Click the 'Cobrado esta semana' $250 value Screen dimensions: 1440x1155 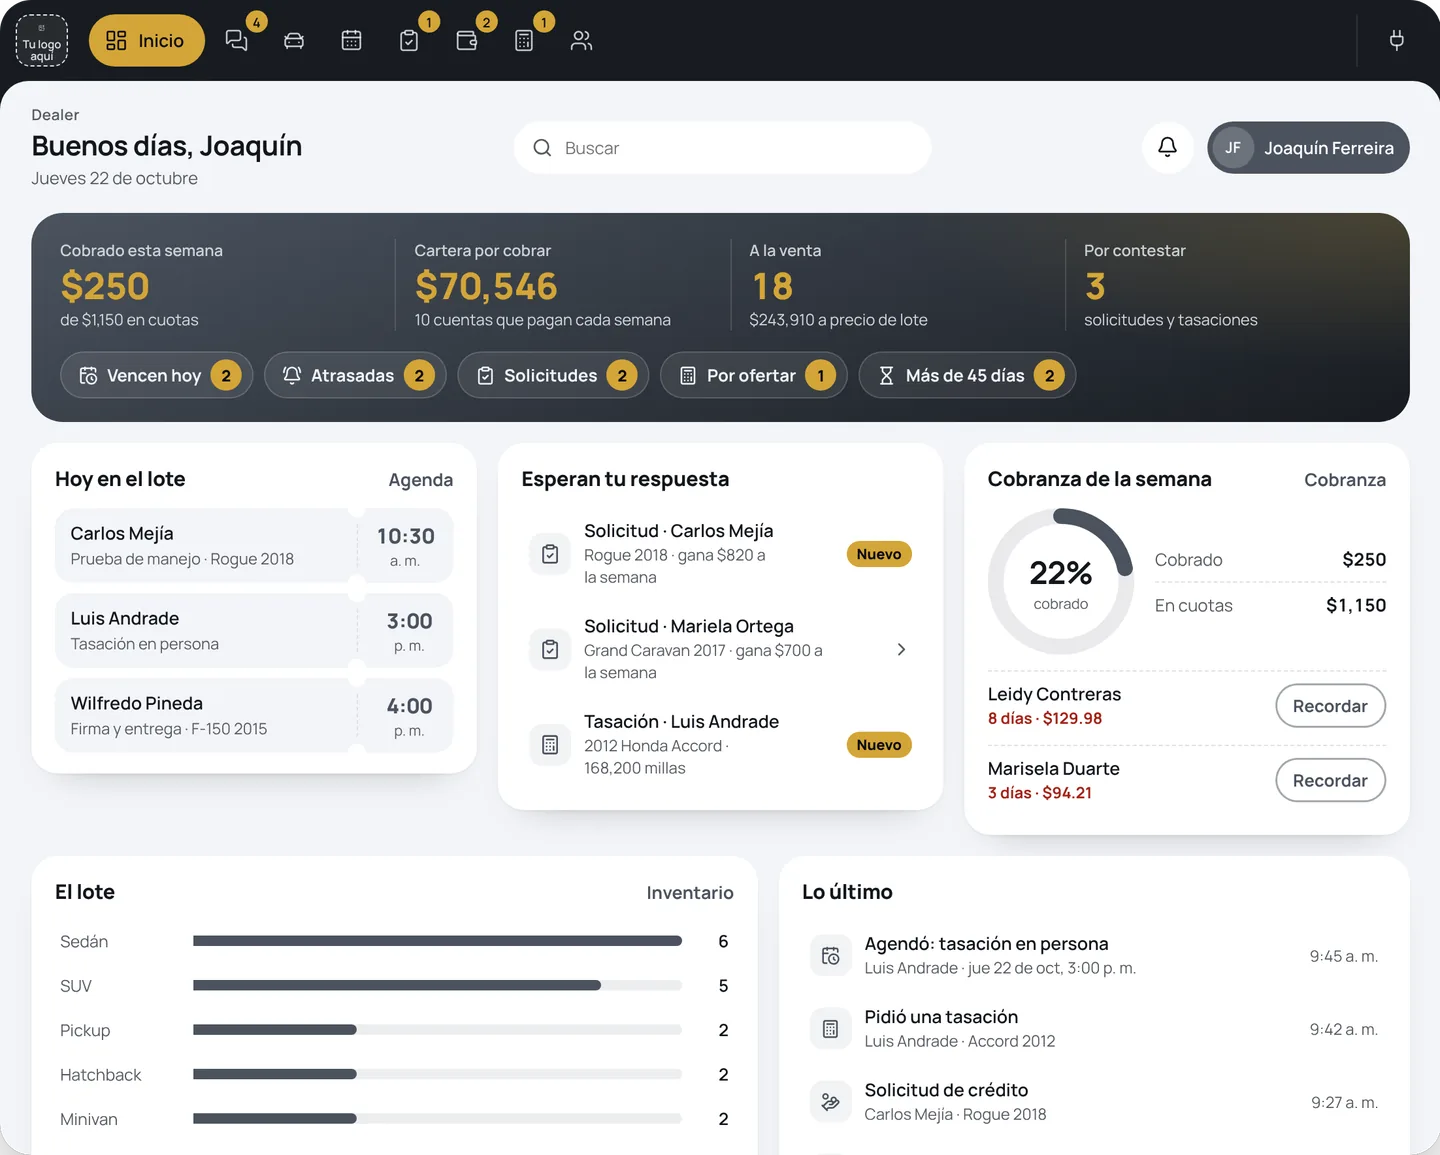point(105,287)
